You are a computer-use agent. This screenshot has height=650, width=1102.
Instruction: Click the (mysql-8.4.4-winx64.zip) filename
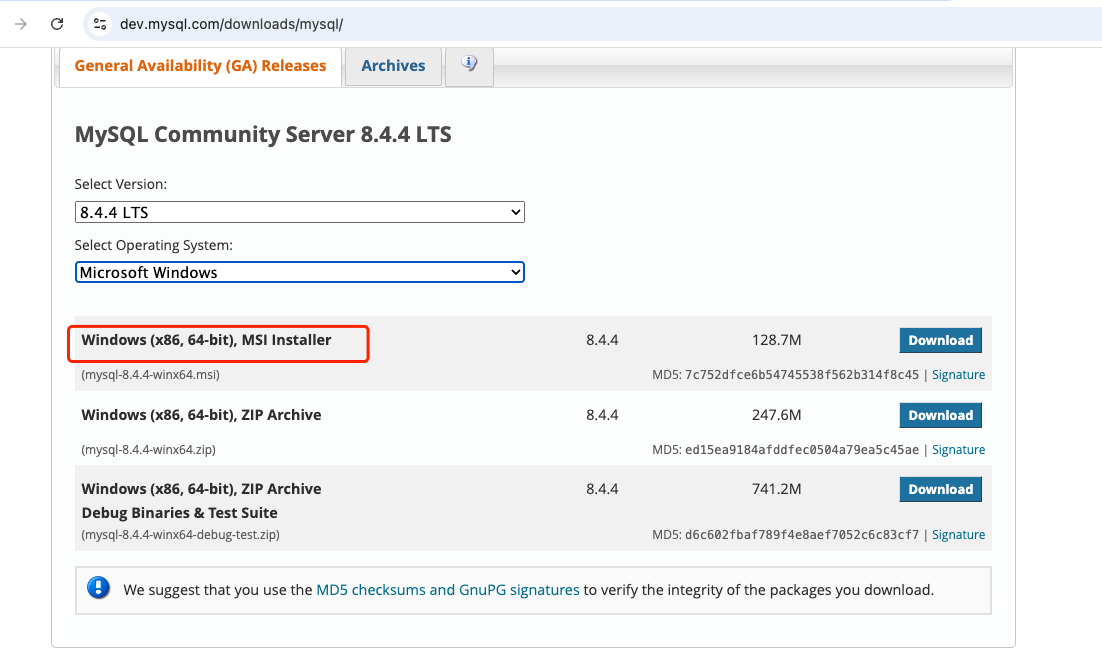(x=148, y=450)
